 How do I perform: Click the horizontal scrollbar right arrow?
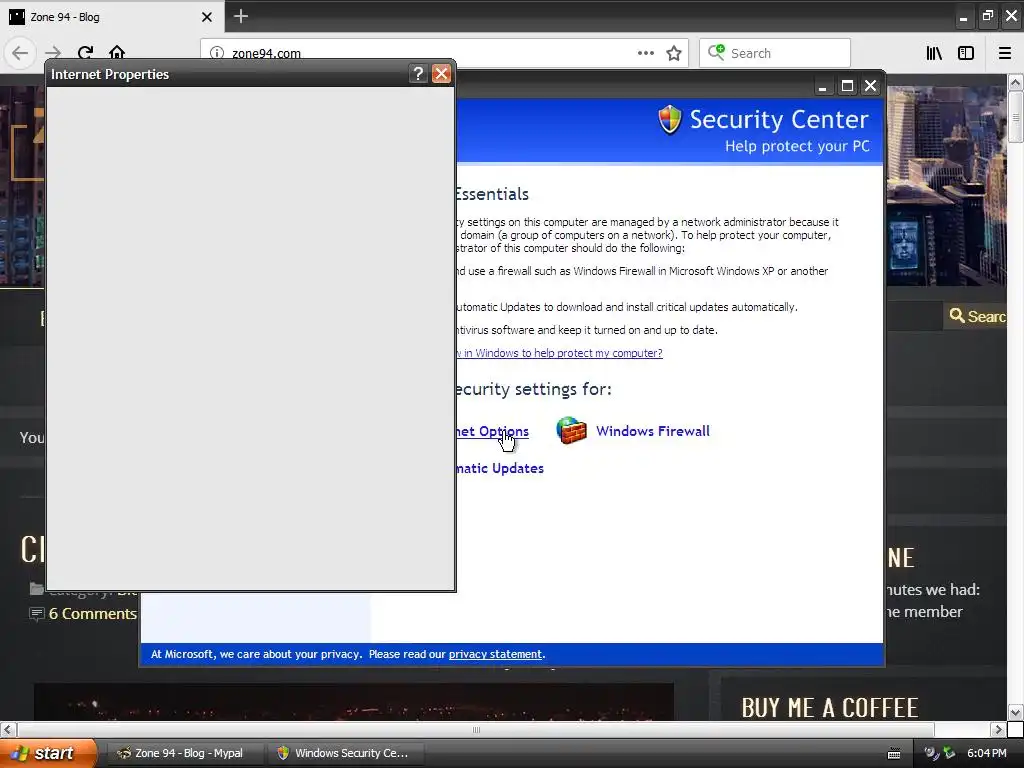[x=999, y=729]
